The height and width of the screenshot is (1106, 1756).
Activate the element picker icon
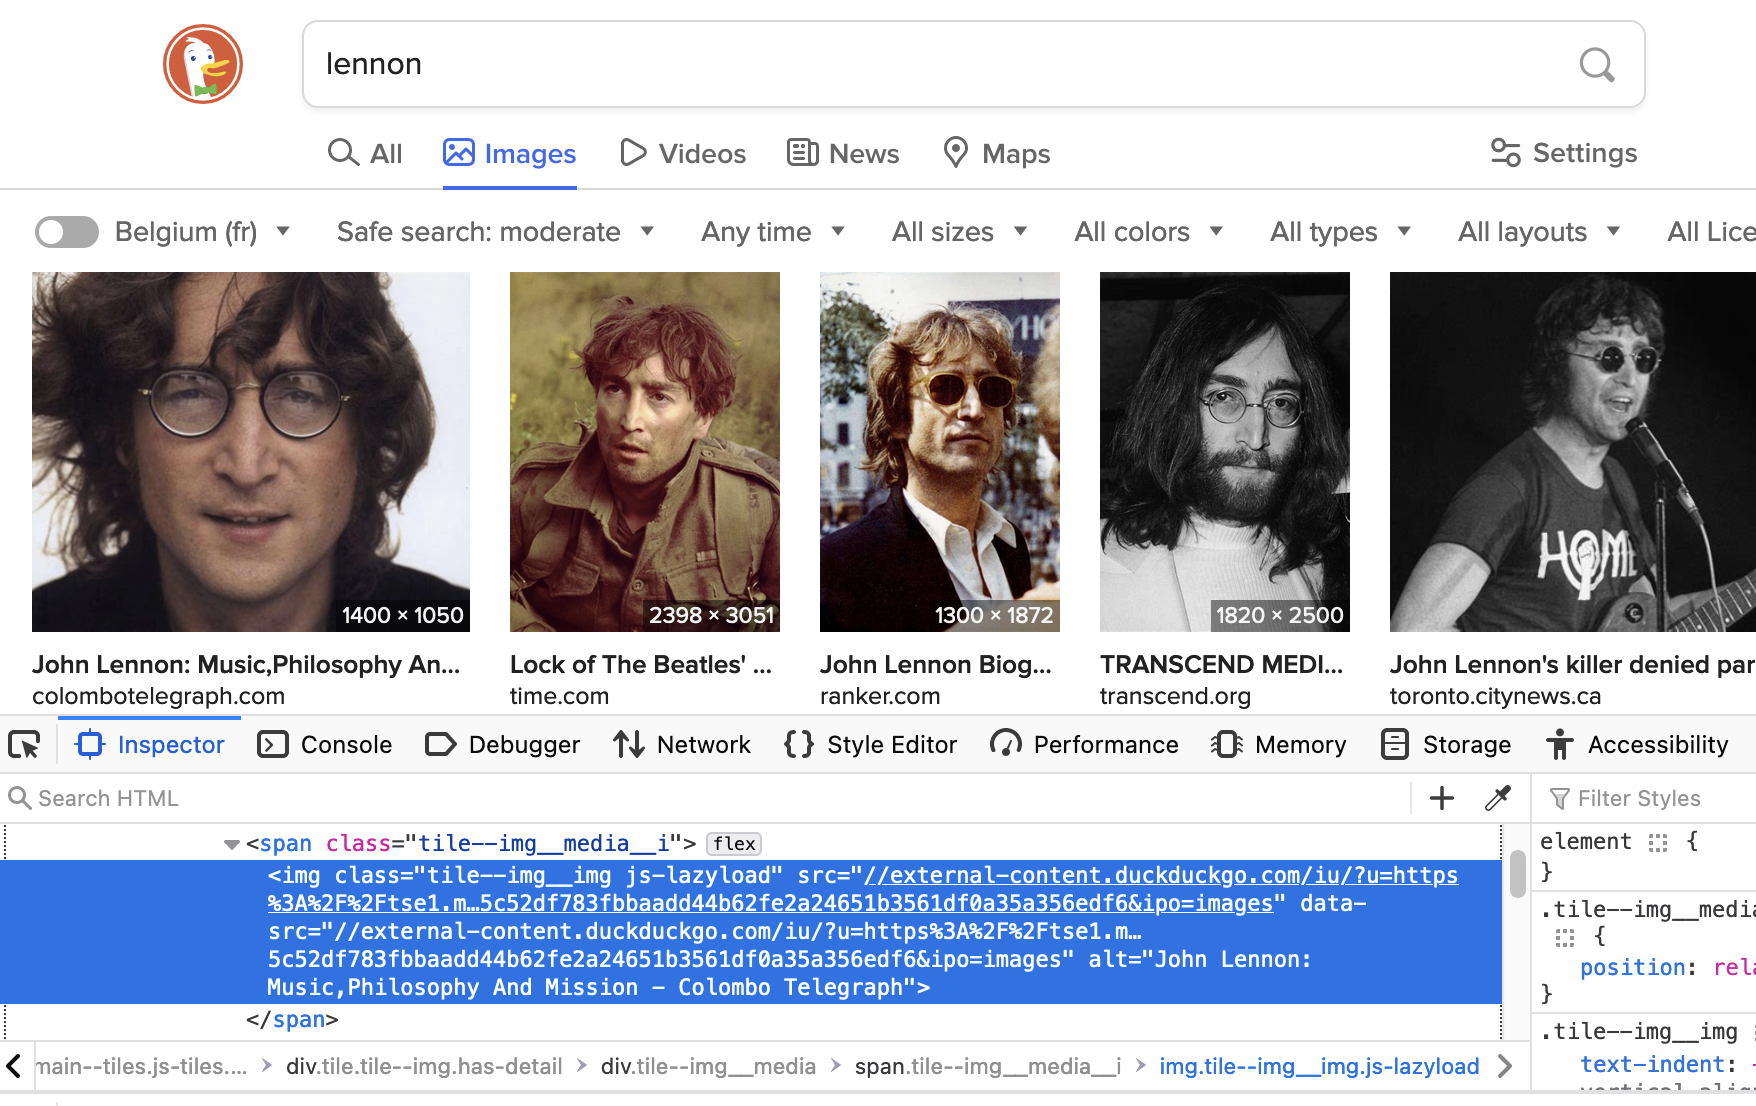tap(24, 745)
